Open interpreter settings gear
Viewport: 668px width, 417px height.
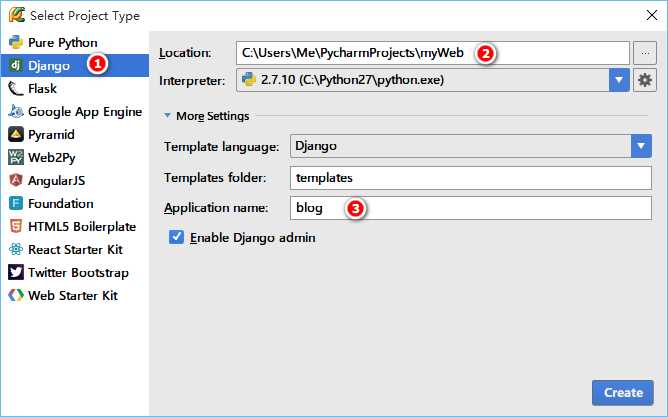point(645,80)
